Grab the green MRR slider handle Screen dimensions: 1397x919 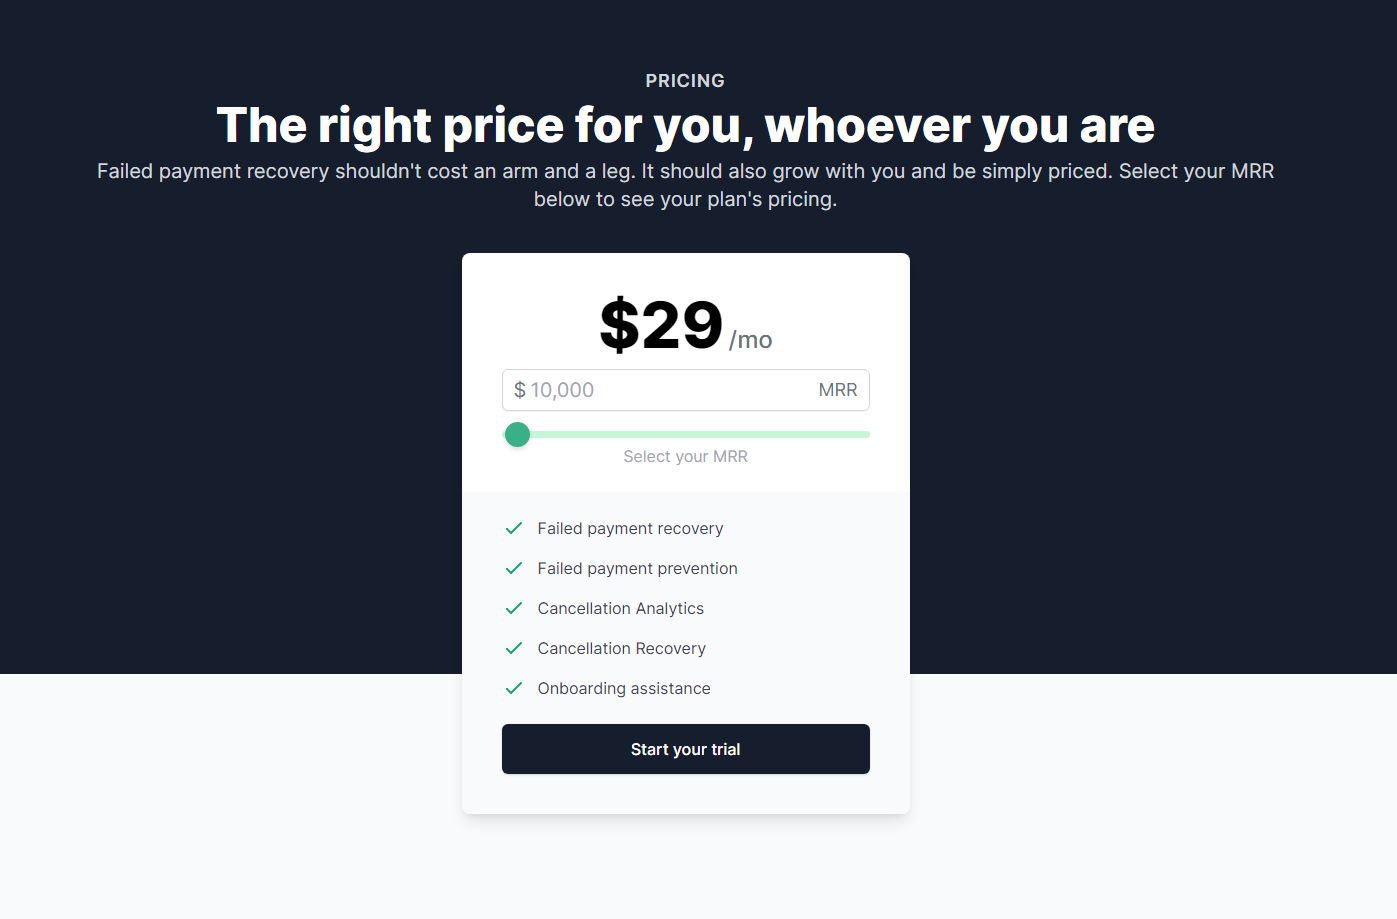pos(517,434)
